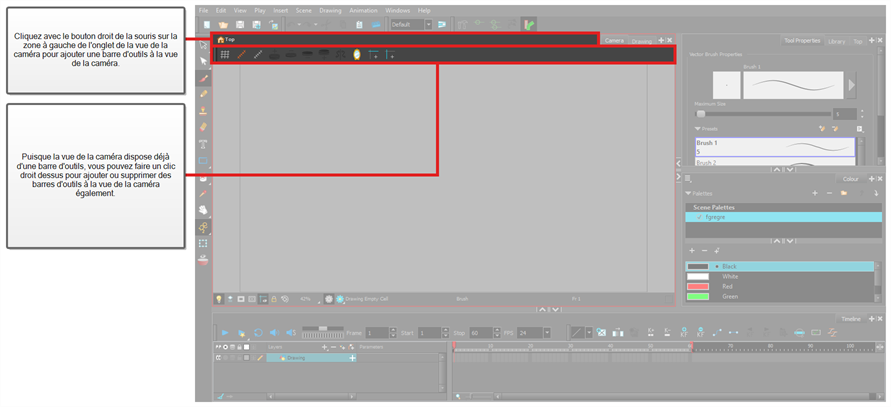
Task: Select the Text tool in Tools toolbar
Action: point(203,144)
